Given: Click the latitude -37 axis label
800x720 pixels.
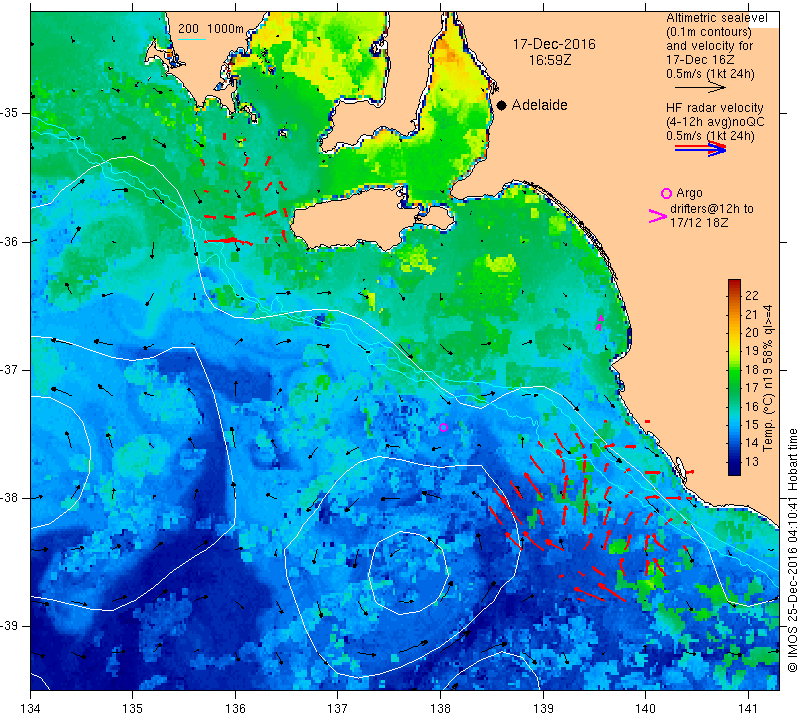Looking at the screenshot, I should point(9,369).
